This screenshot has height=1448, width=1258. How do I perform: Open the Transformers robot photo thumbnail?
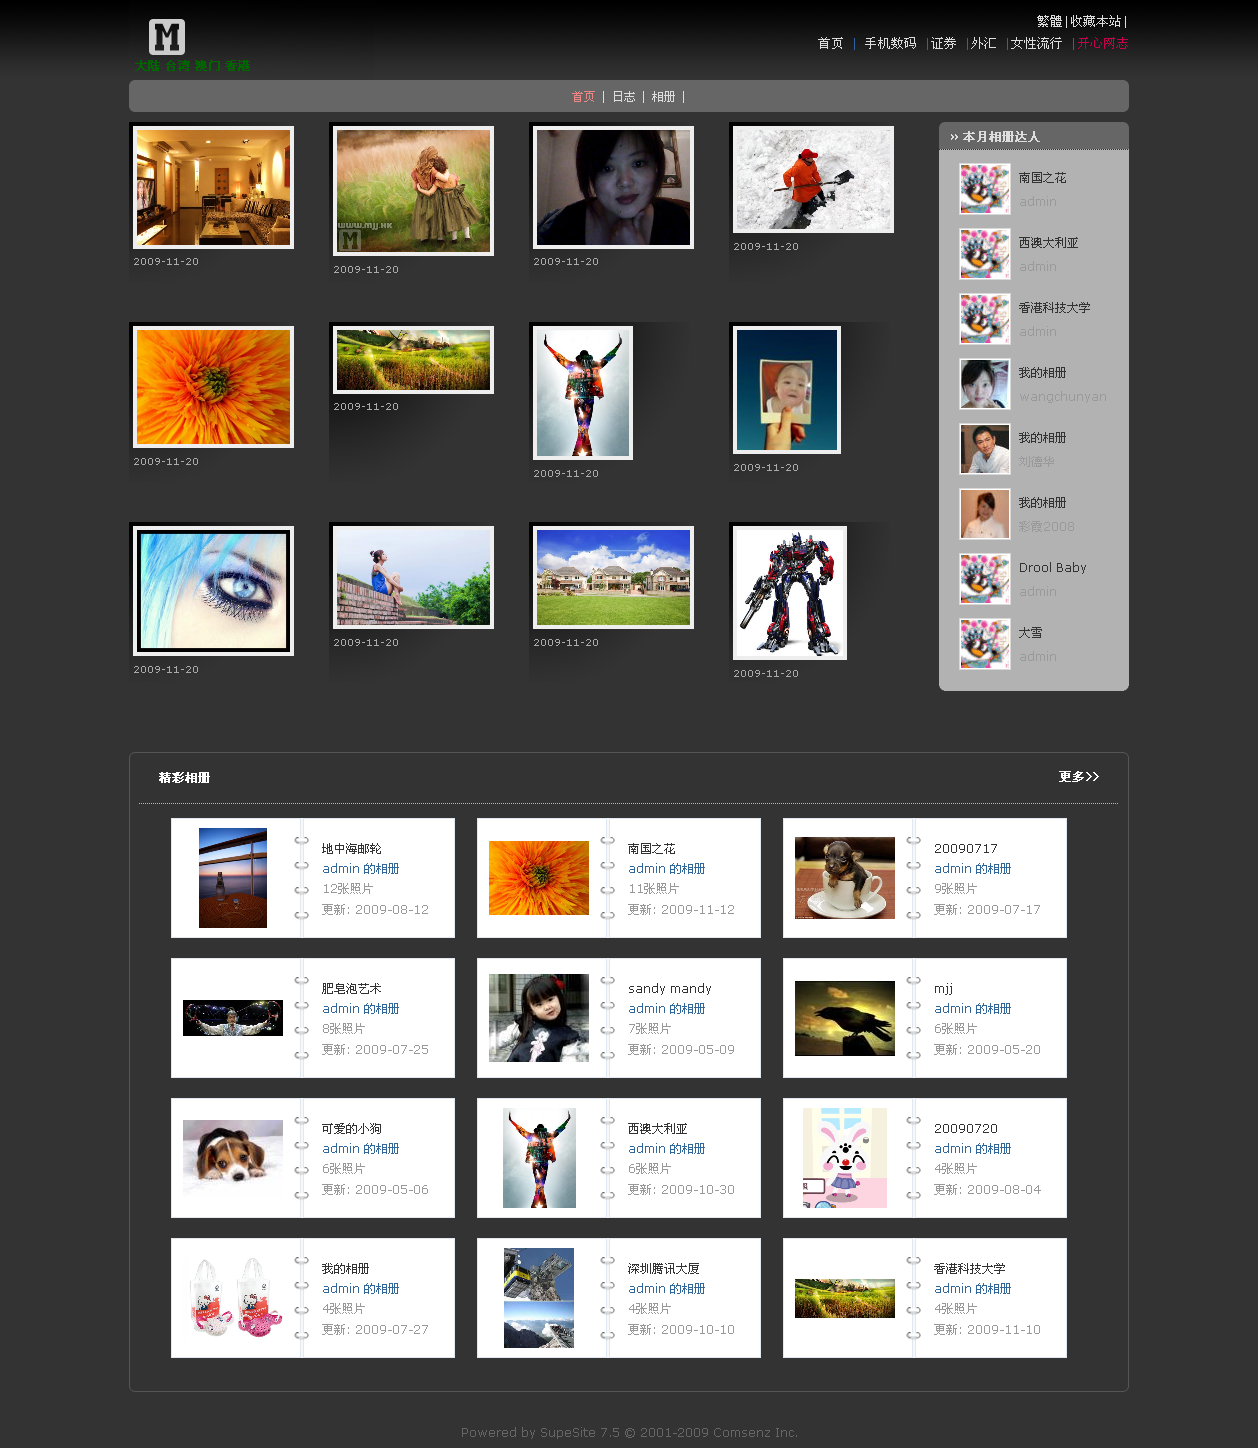point(790,593)
